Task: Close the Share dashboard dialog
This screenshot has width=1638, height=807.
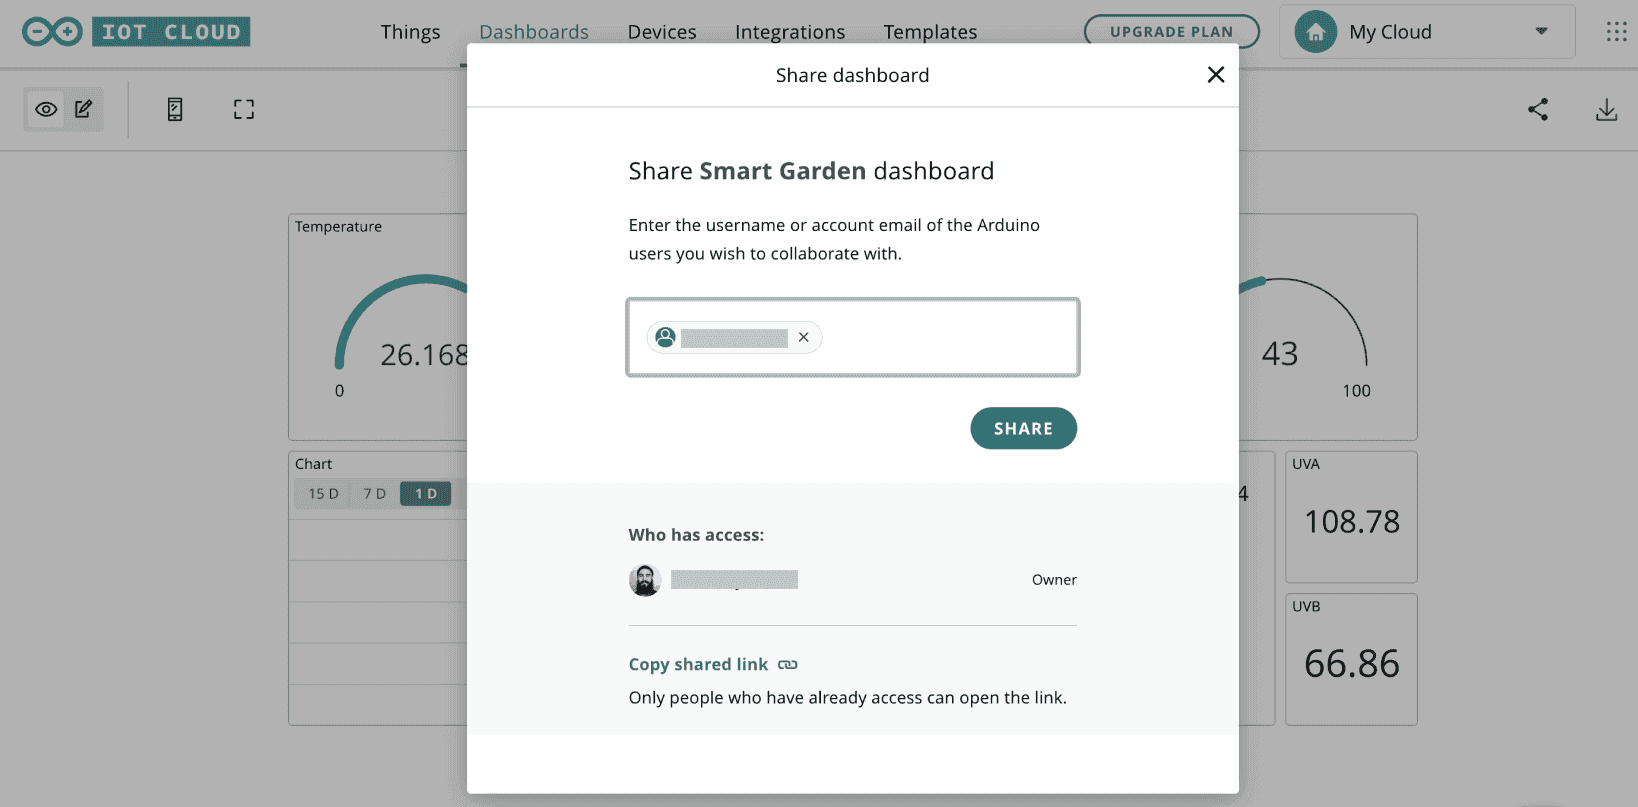Action: [1215, 75]
